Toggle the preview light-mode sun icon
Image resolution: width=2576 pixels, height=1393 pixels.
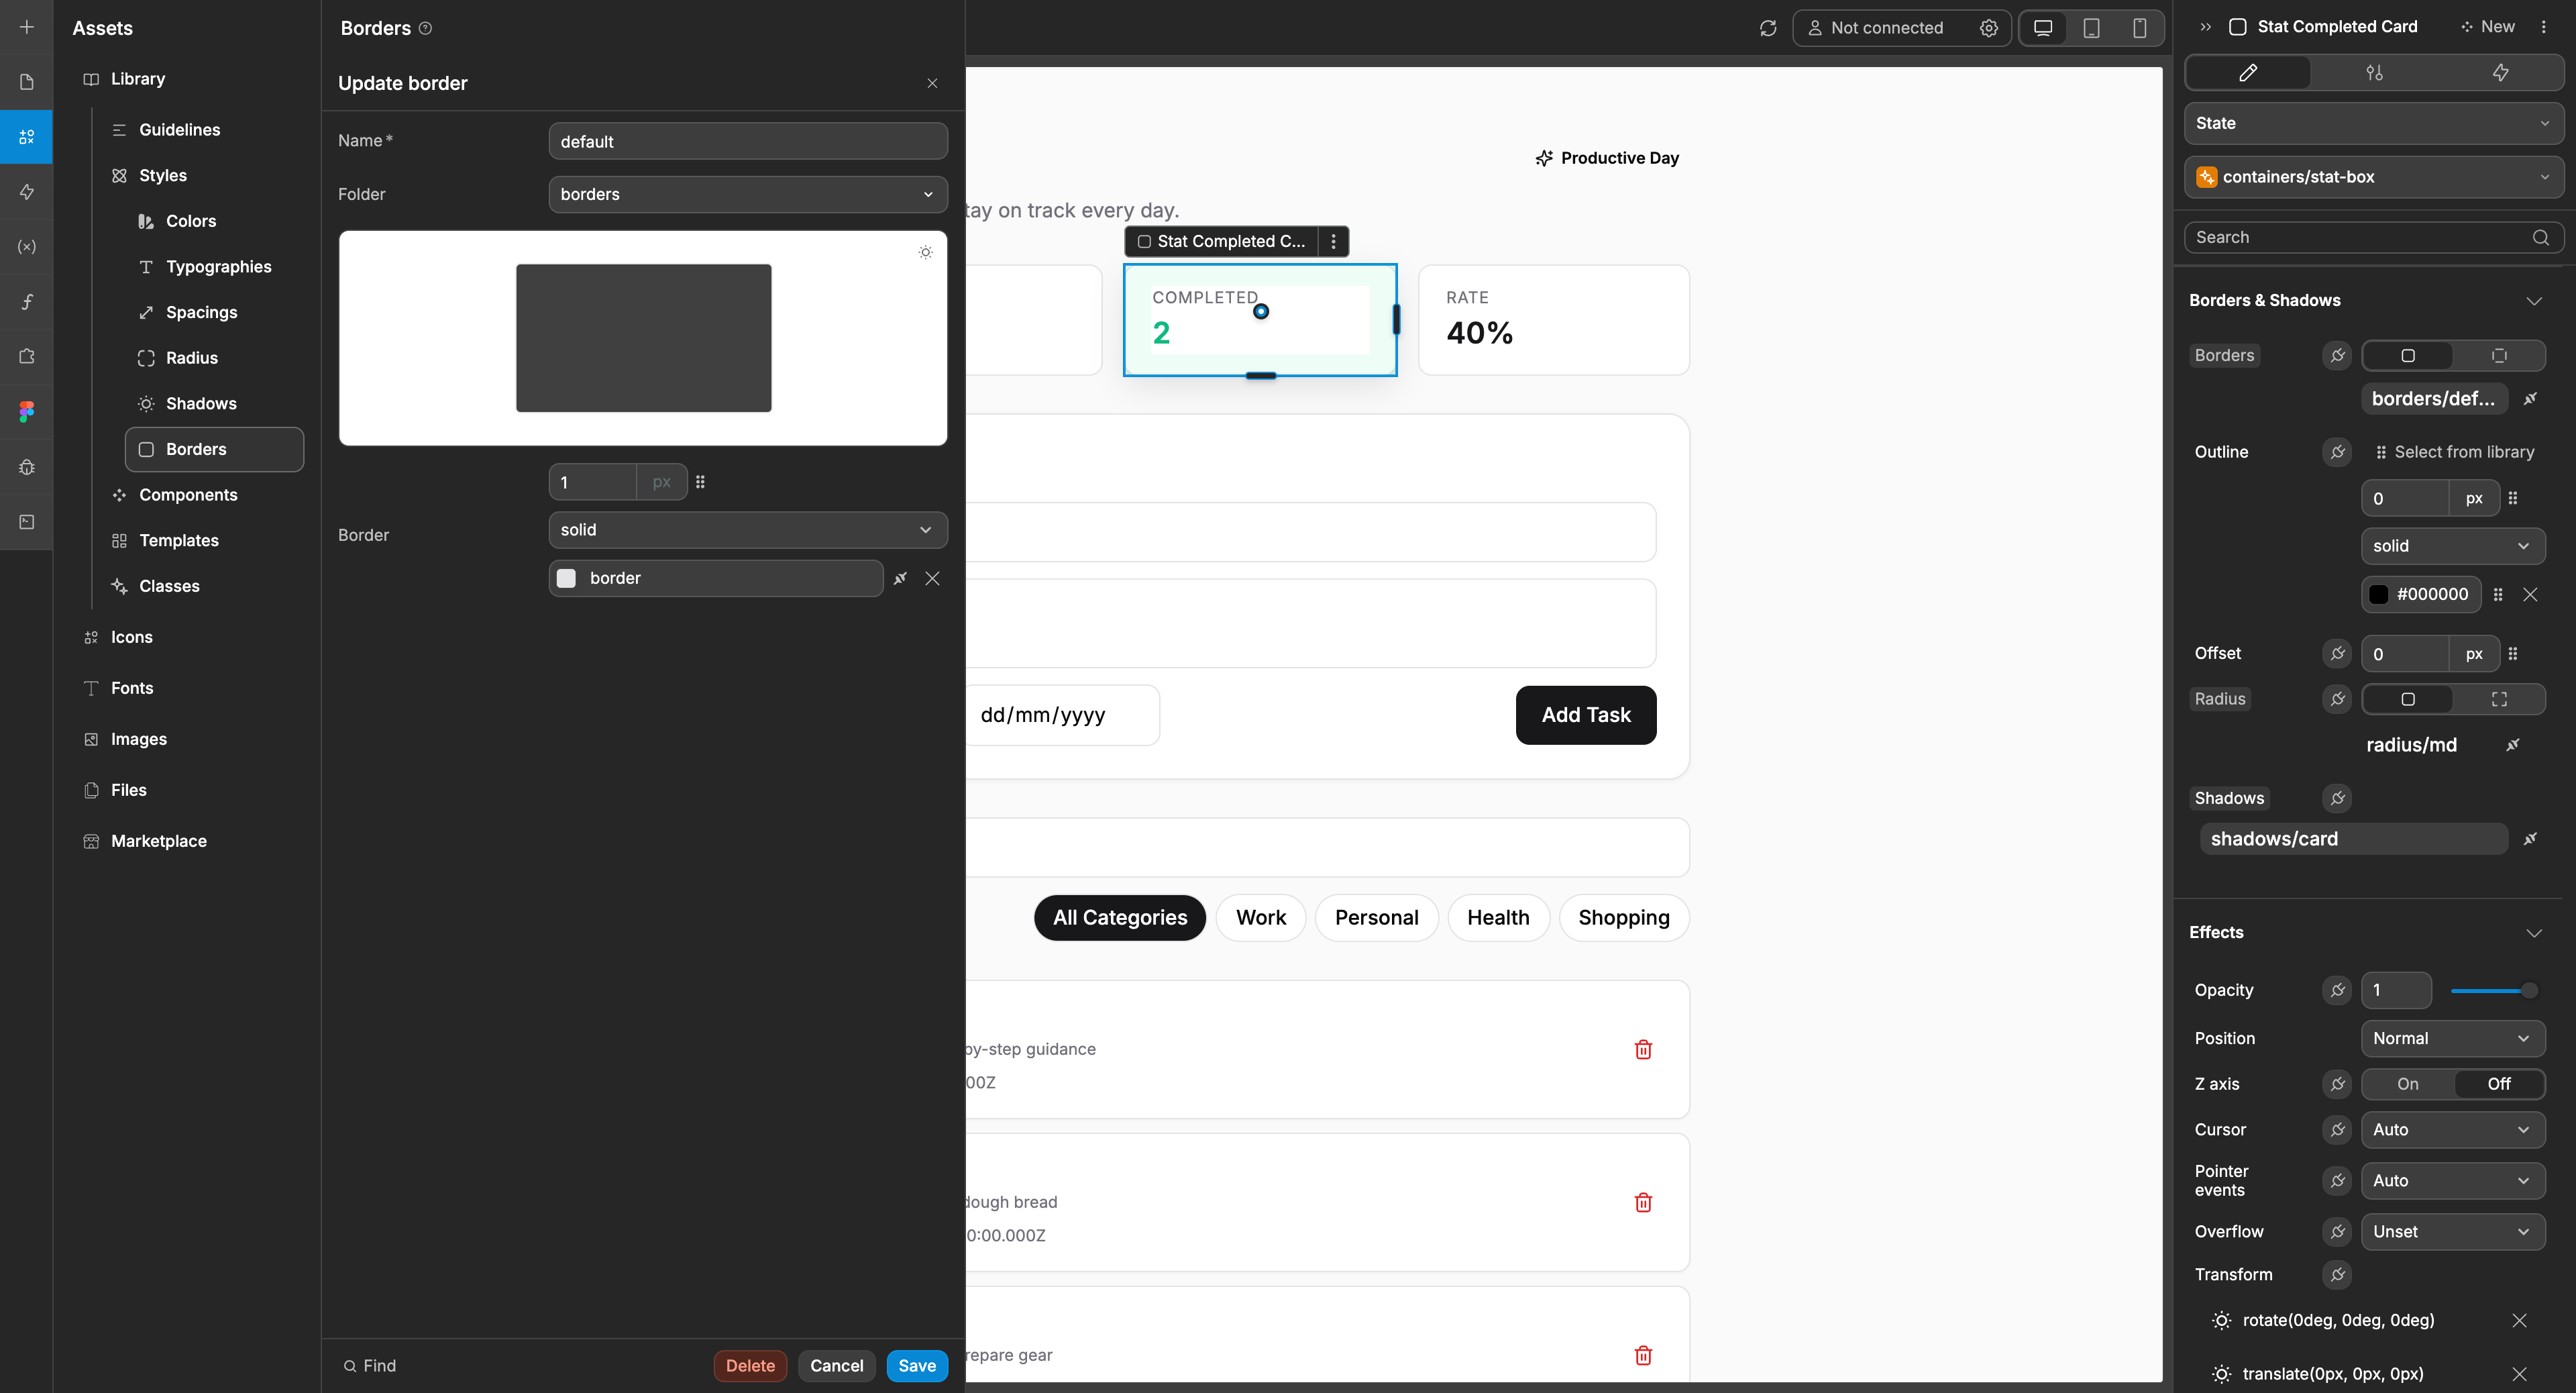[x=925, y=252]
